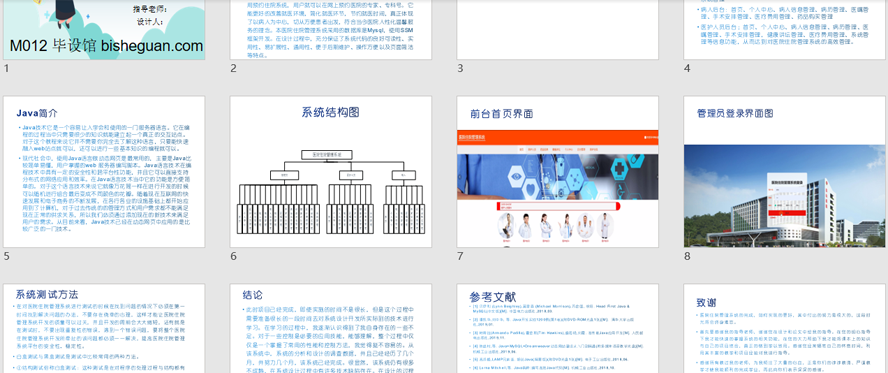Viewport: 888px width, 373px height.
Task: Select the slide 1 cover thumbnail with cartoon figure
Action: coord(104,29)
